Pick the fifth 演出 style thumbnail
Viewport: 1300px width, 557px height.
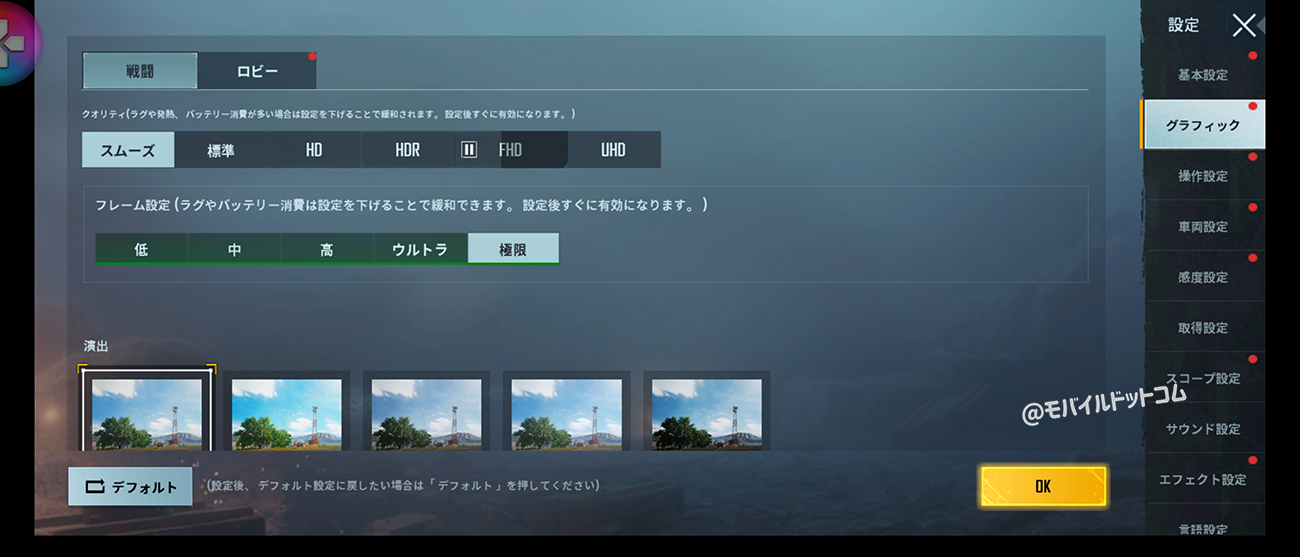[707, 411]
